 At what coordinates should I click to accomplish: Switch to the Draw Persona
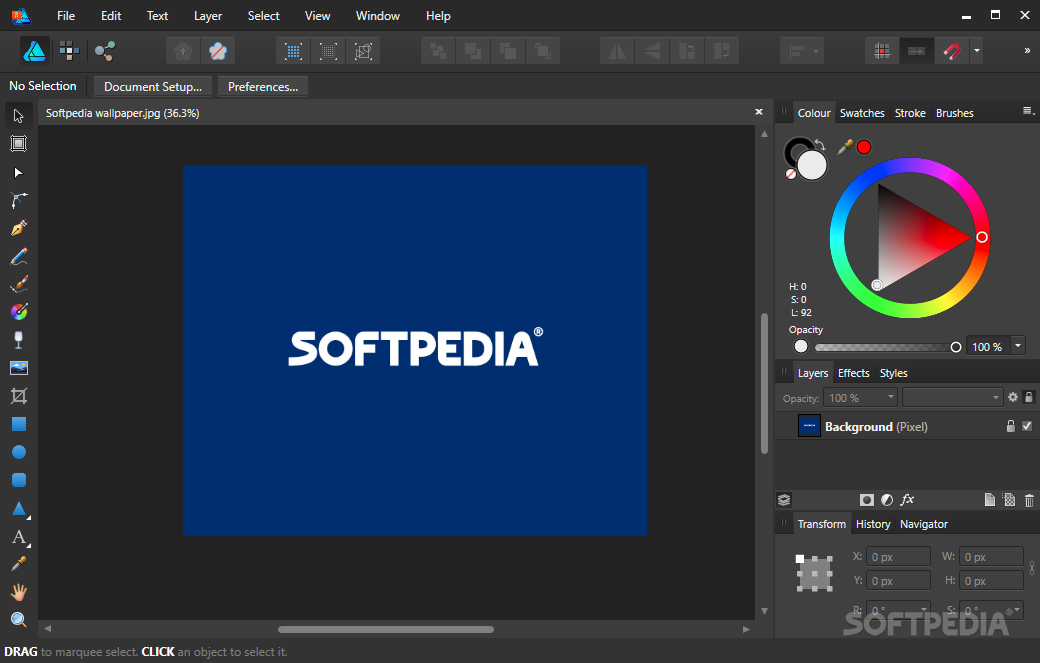pyautogui.click(x=34, y=50)
